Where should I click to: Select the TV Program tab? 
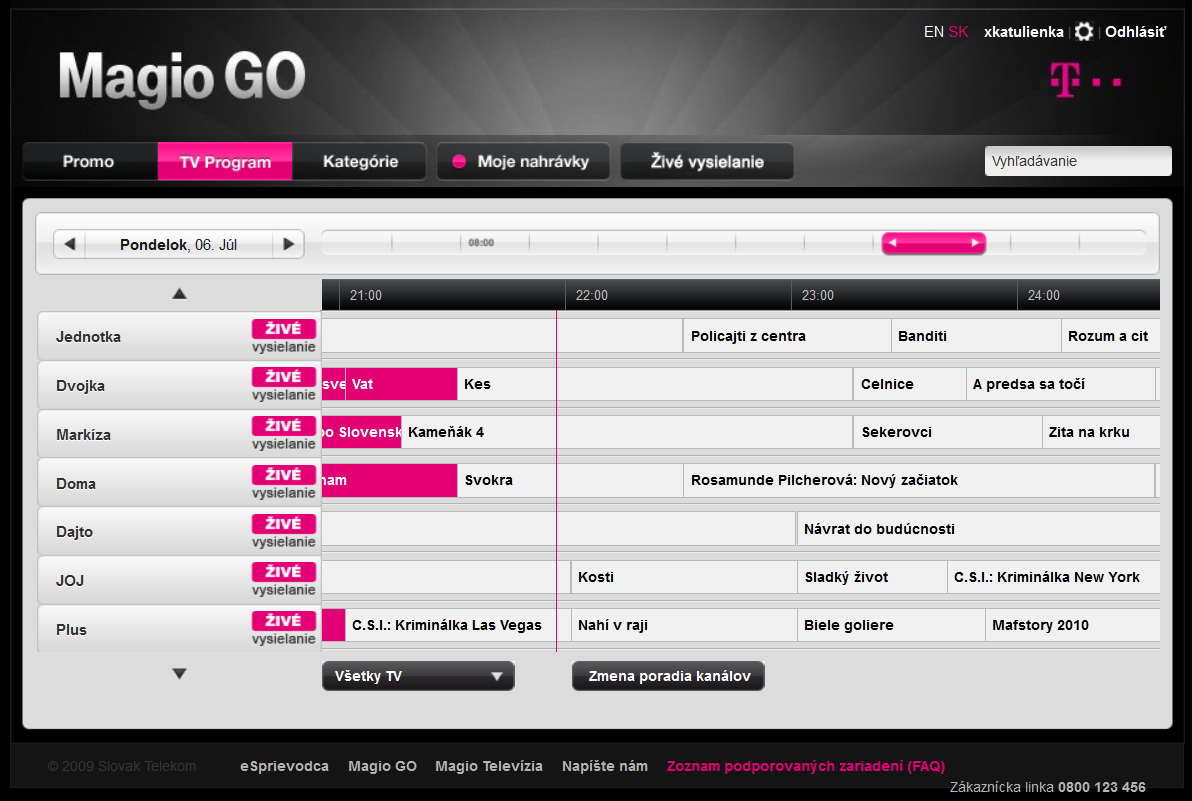(x=225, y=161)
